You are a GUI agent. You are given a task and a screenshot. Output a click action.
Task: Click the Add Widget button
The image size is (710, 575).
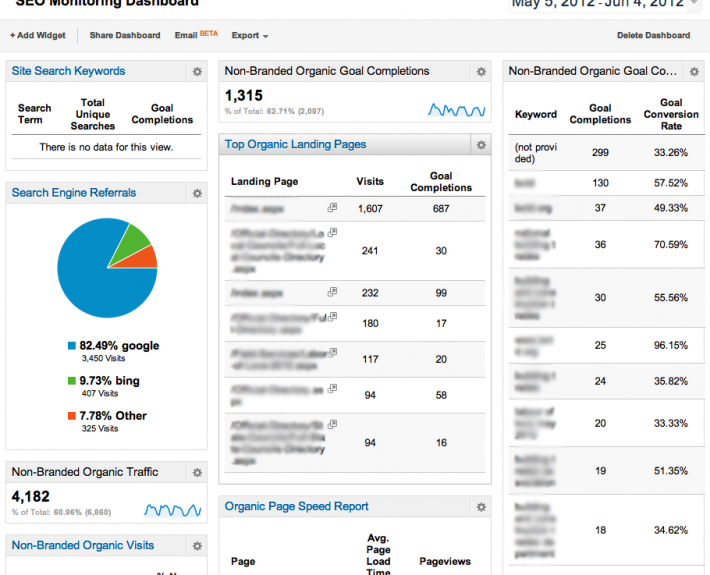point(38,36)
